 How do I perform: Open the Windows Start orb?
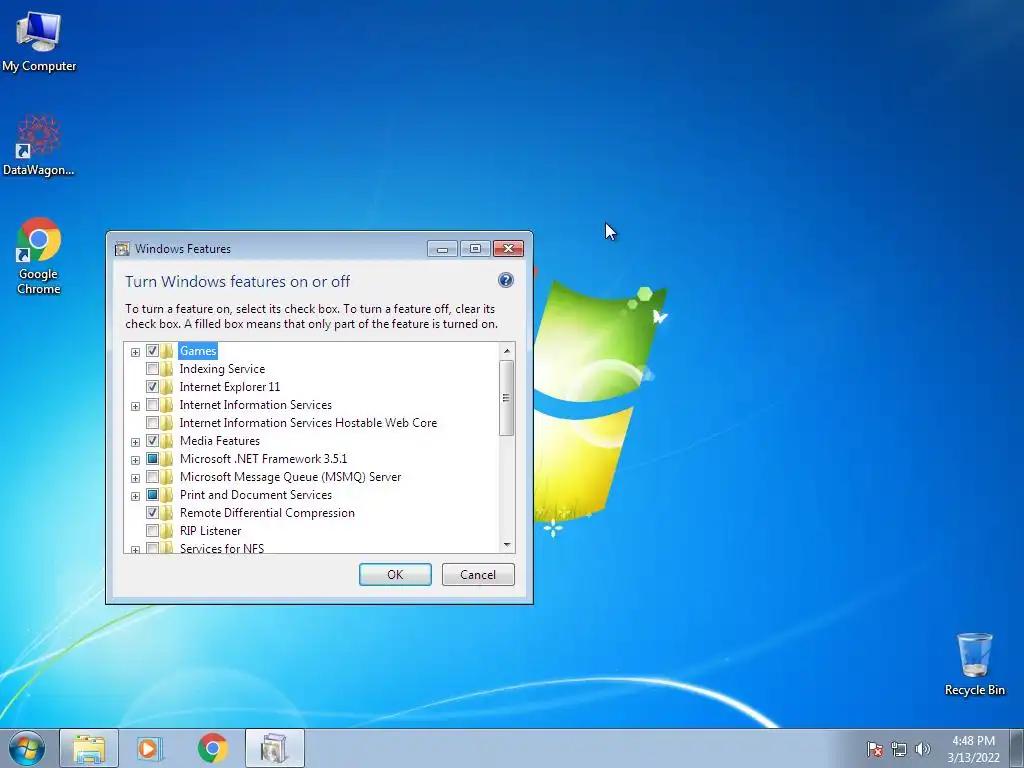(x=27, y=748)
